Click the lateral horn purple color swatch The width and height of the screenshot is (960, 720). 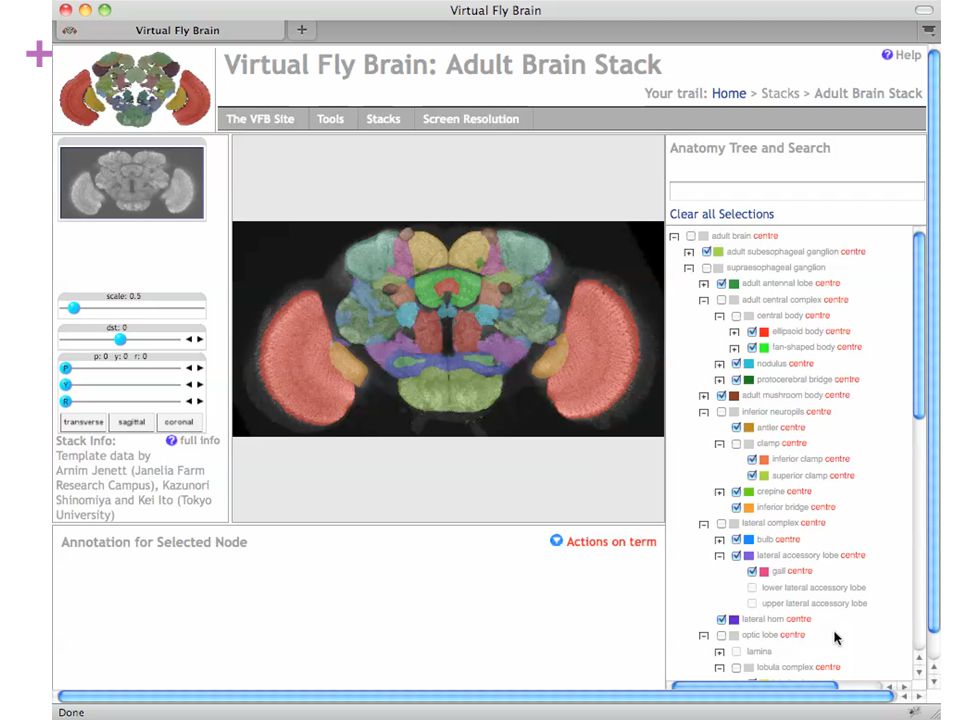[734, 620]
